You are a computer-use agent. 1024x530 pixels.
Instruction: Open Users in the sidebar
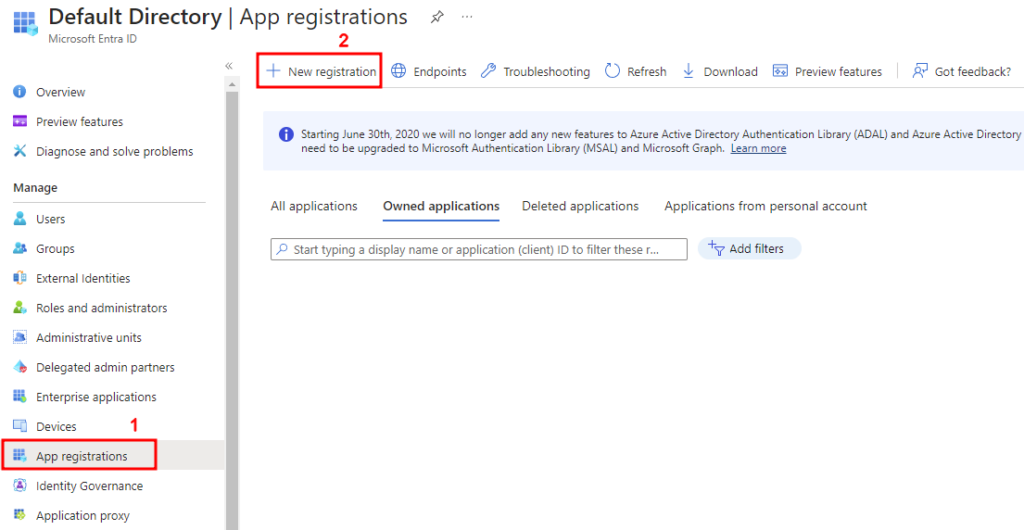click(x=50, y=219)
